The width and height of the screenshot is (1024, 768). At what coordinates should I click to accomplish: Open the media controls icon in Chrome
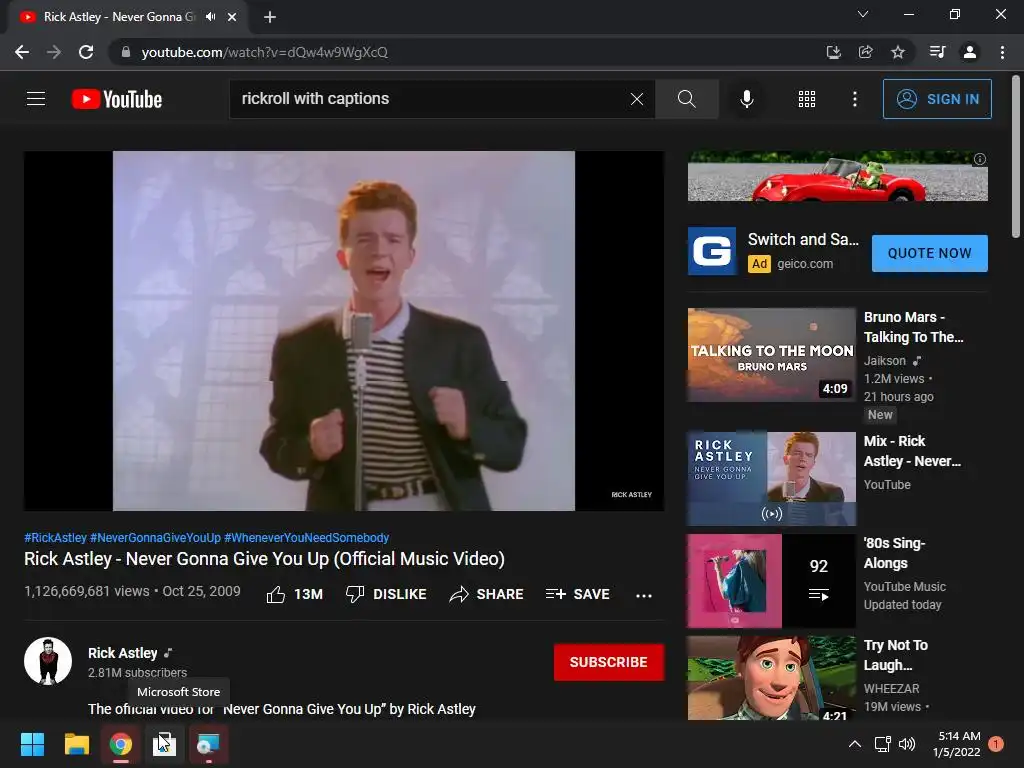tap(937, 52)
